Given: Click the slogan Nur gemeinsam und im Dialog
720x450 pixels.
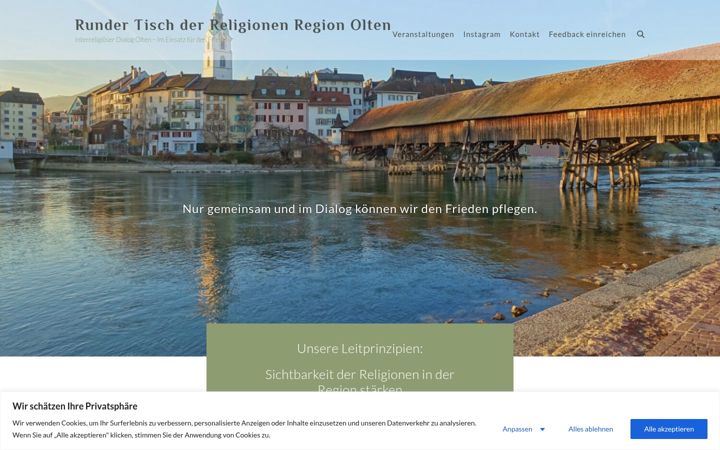Looking at the screenshot, I should (x=360, y=209).
